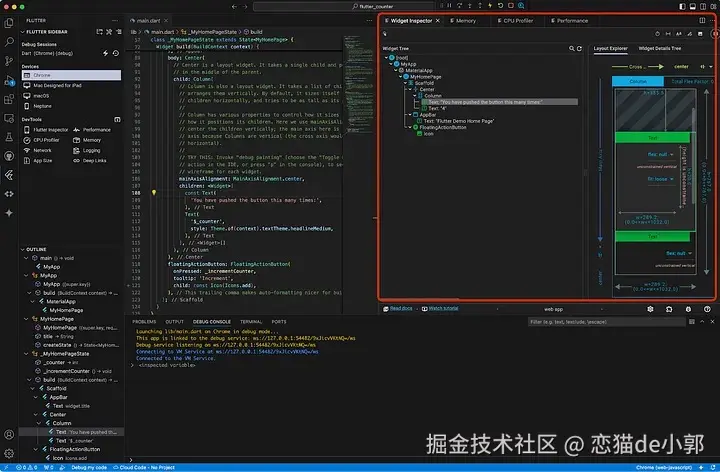Viewport: 720px width, 472px height.
Task: Collapse the FLUTTER SIDEBAR section
Action: point(22,32)
